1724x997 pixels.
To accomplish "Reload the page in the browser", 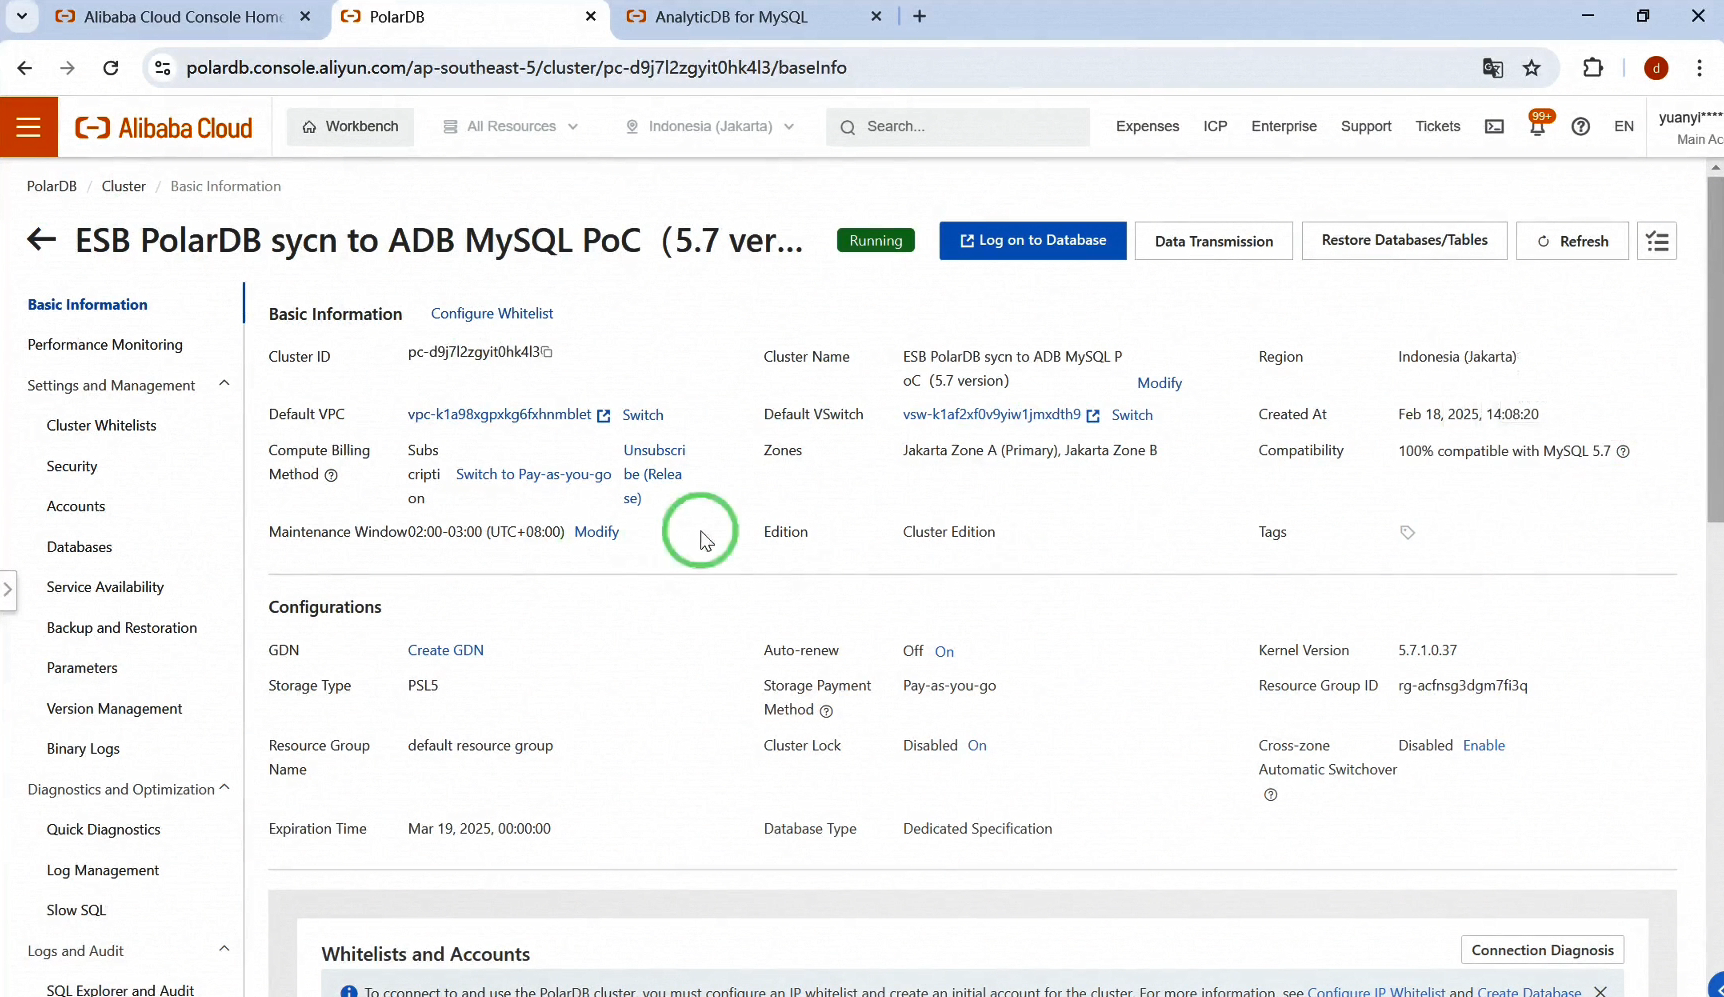I will tap(111, 68).
